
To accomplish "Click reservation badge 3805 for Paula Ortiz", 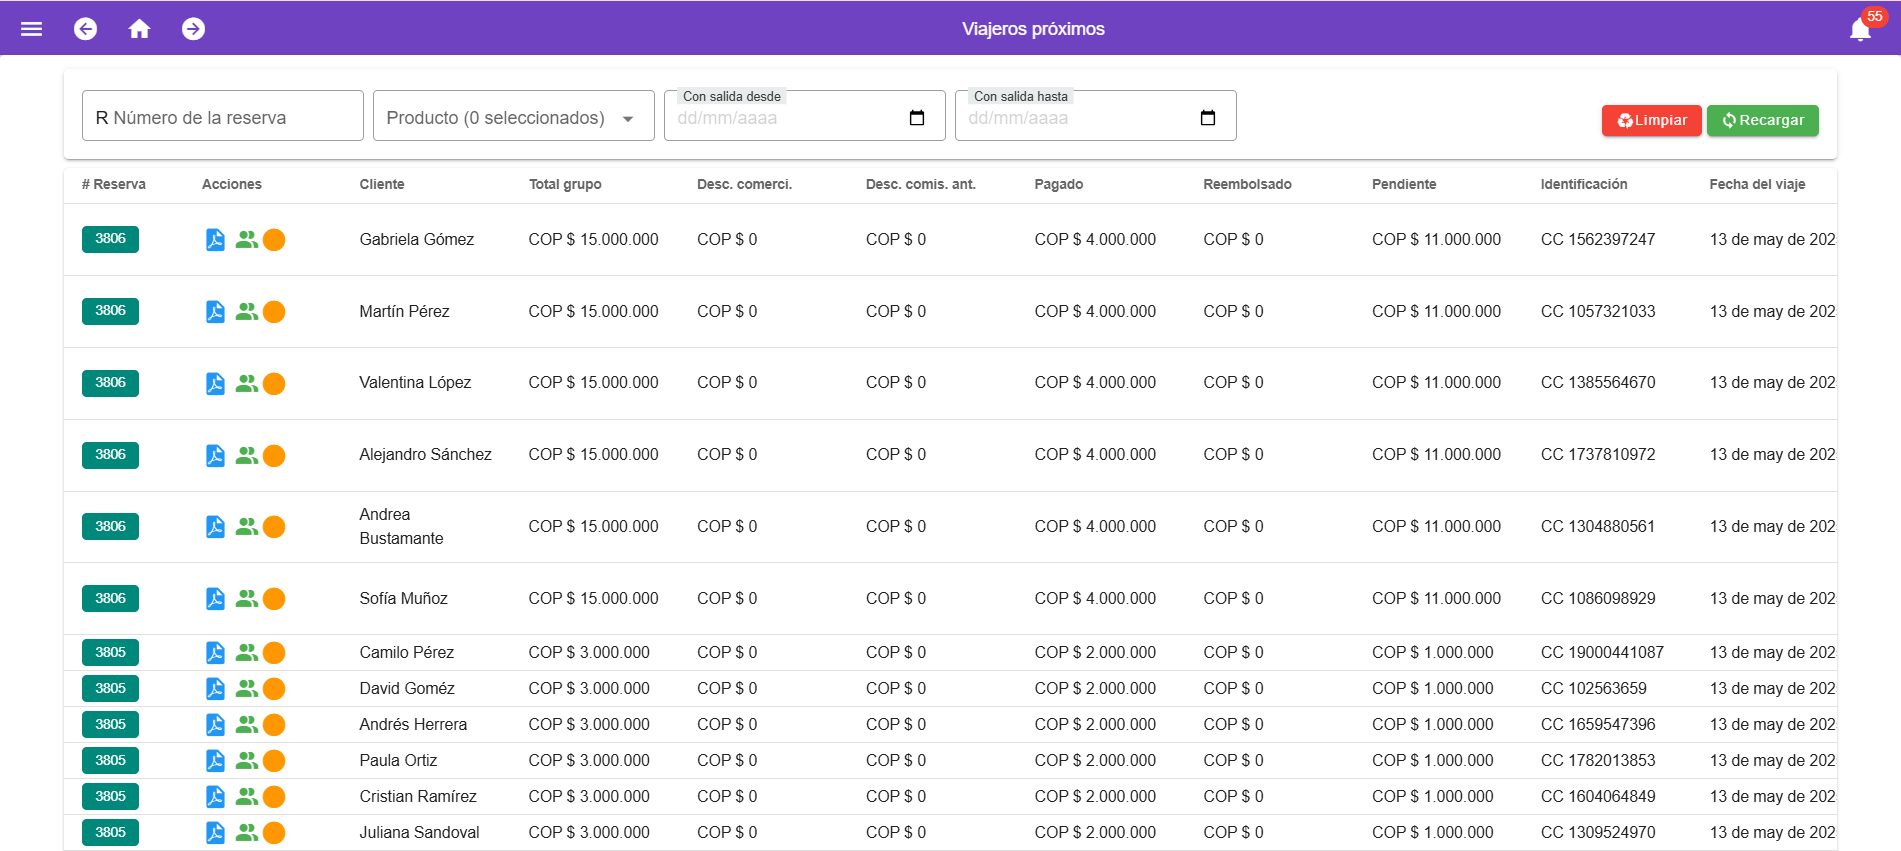I will coord(110,761).
